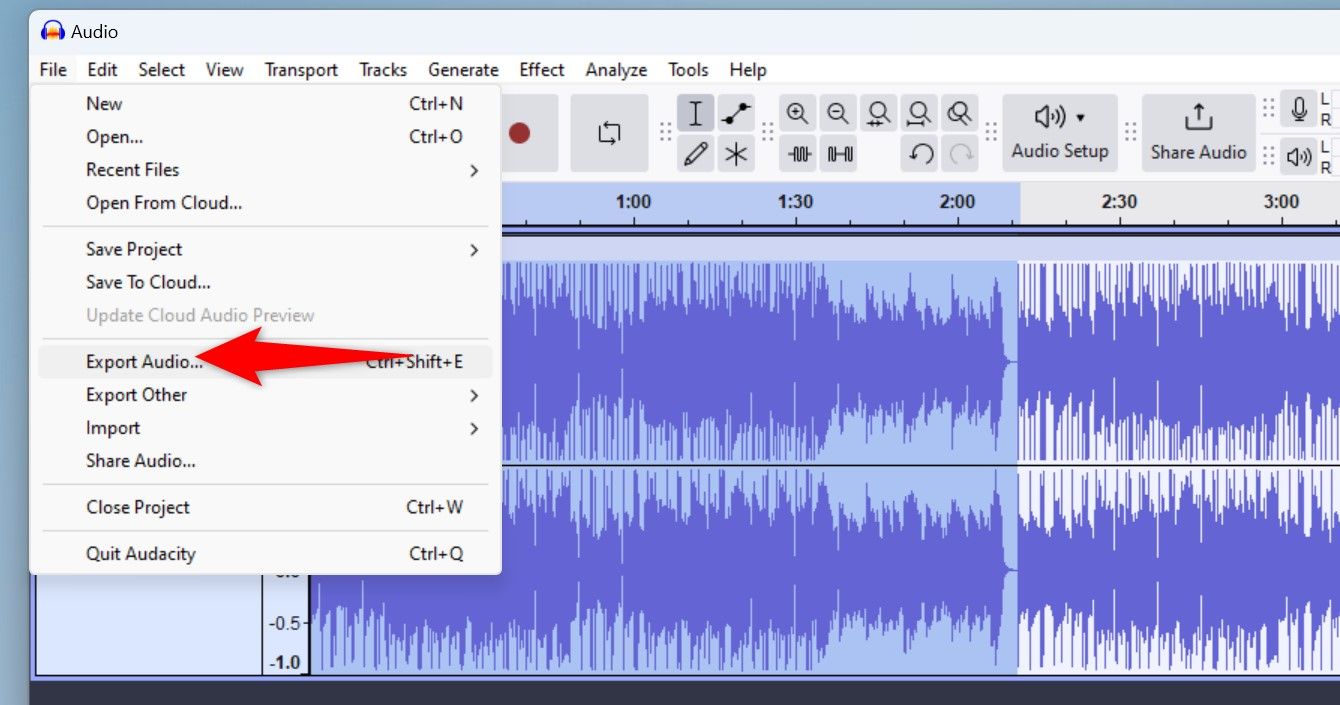Select the Selection tool
Image resolution: width=1340 pixels, height=705 pixels.
(695, 113)
